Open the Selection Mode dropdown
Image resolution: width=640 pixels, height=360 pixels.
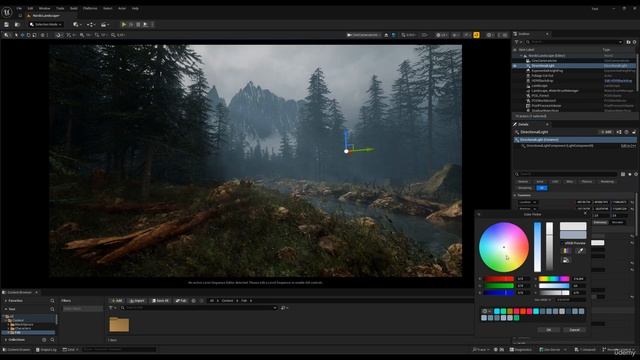[x=46, y=24]
